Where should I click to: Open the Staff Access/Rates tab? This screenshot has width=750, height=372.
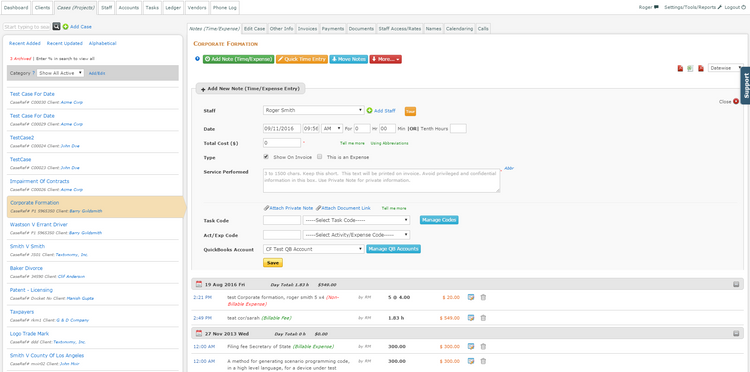400,29
